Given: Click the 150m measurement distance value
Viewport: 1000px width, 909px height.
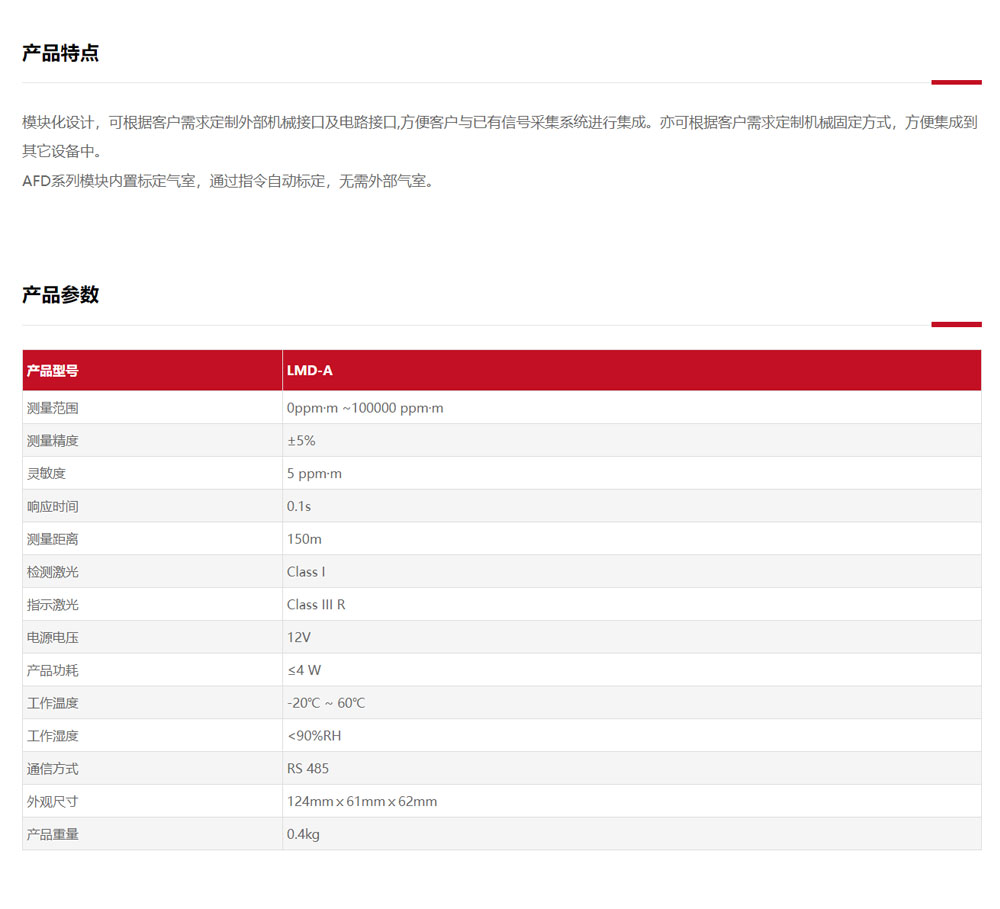Looking at the screenshot, I should (304, 539).
